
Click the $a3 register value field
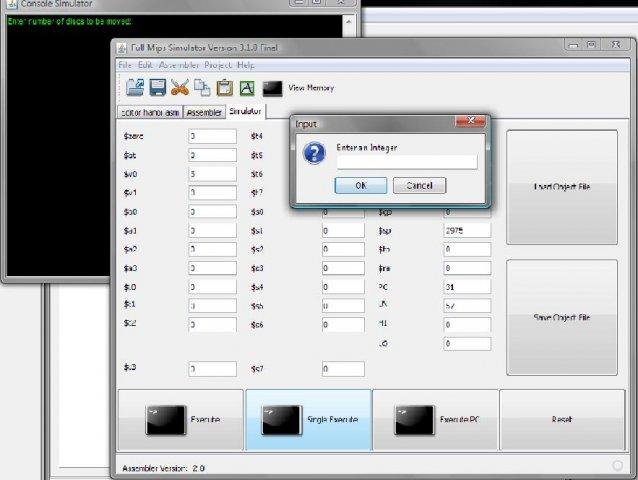[212, 268]
